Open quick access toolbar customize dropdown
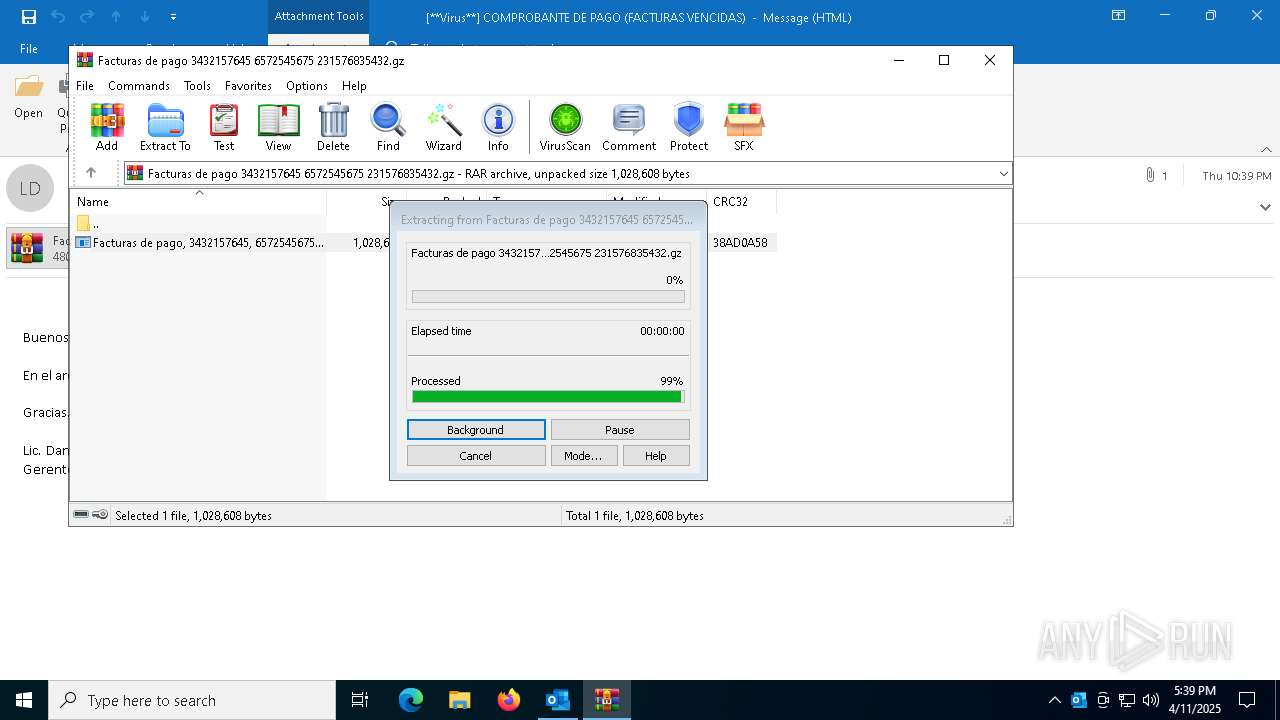1280x720 pixels. tap(173, 17)
